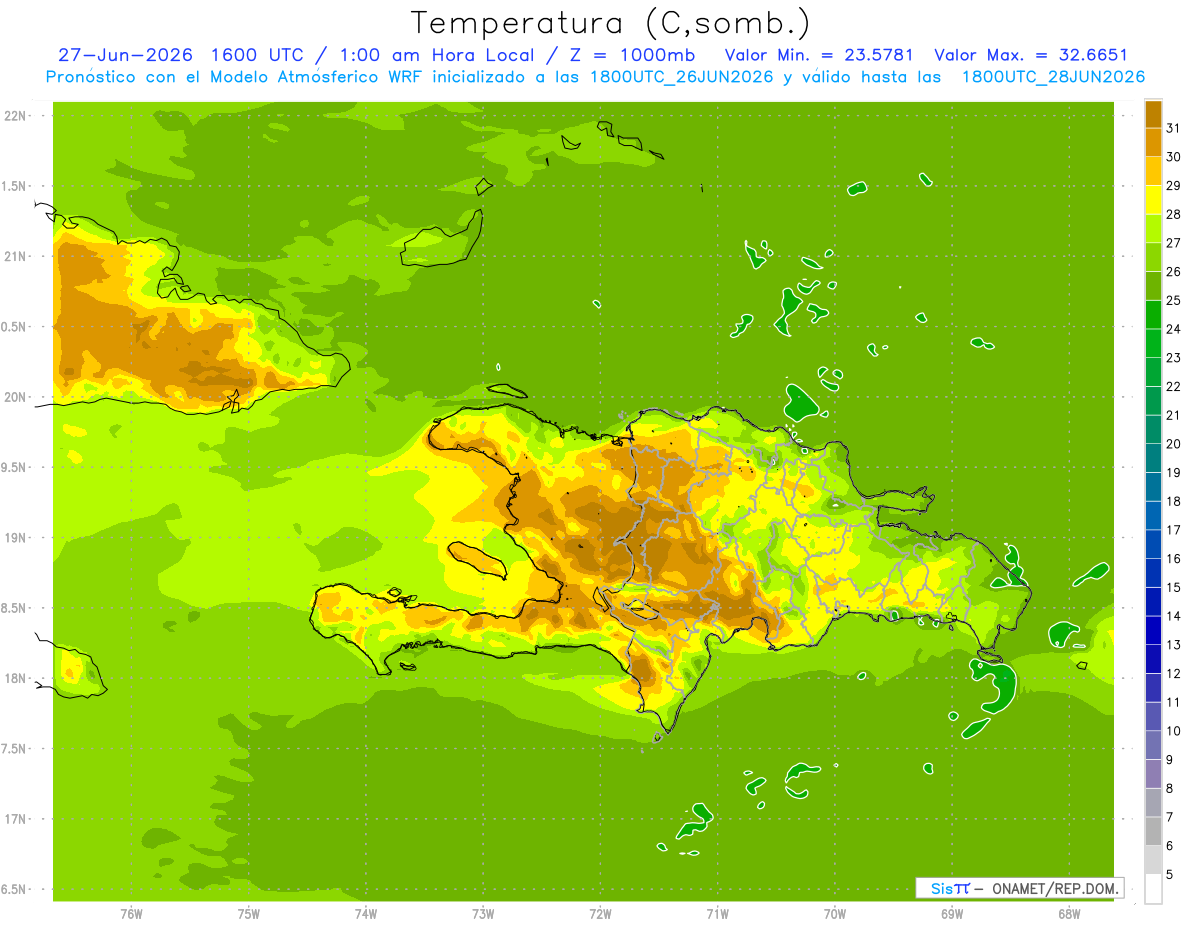This screenshot has width=1200, height=927.
Task: Click the "70W" longitude axis label
Action: click(x=834, y=914)
